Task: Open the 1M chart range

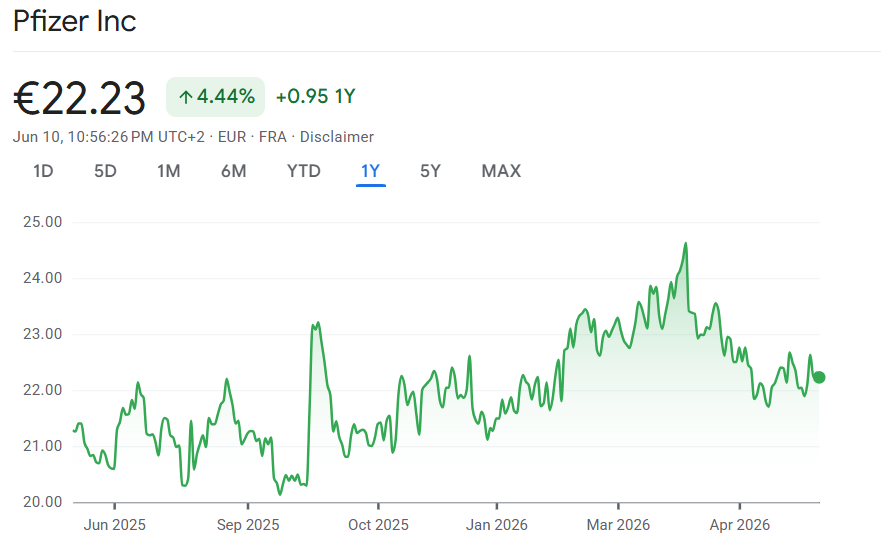Action: [x=169, y=171]
